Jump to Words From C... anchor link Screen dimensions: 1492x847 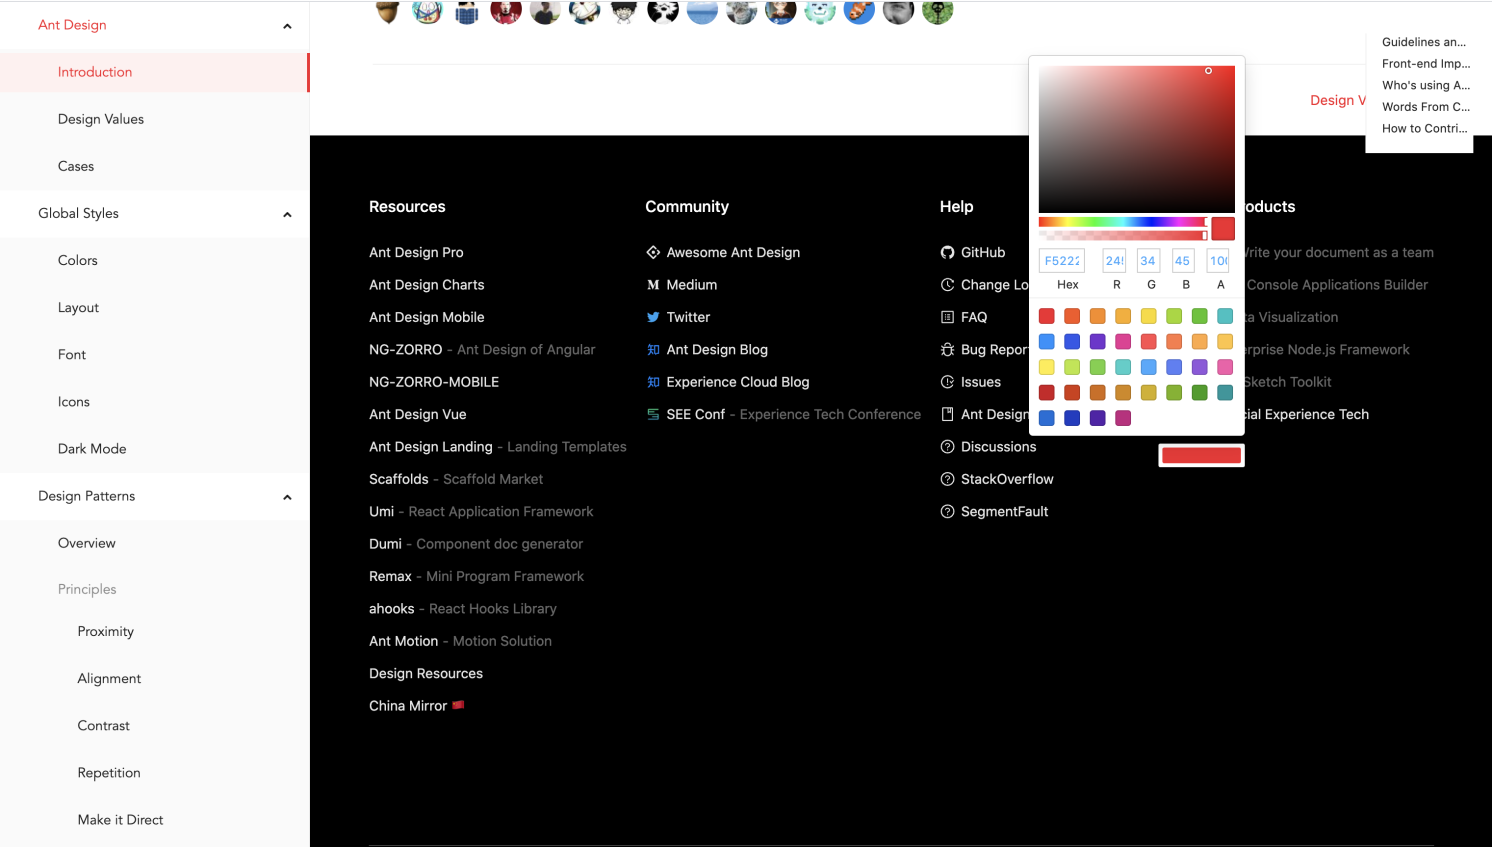(x=1426, y=107)
